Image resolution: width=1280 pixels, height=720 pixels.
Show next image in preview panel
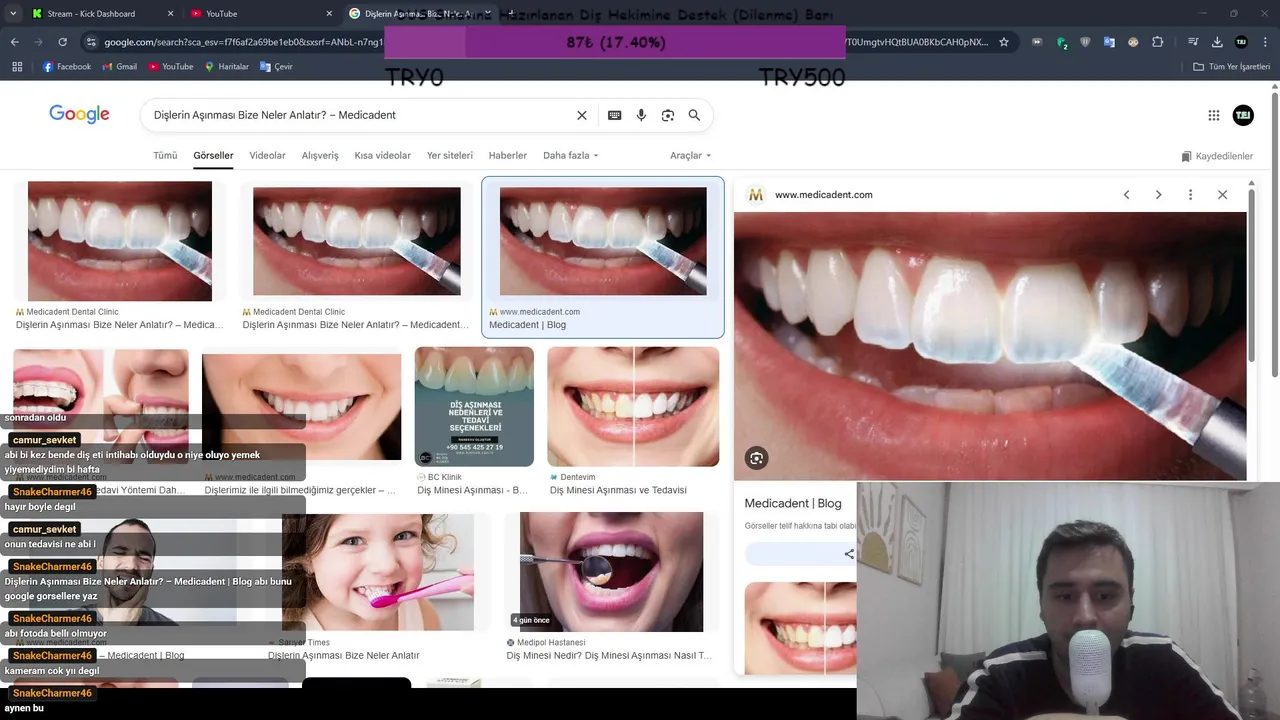click(1158, 195)
